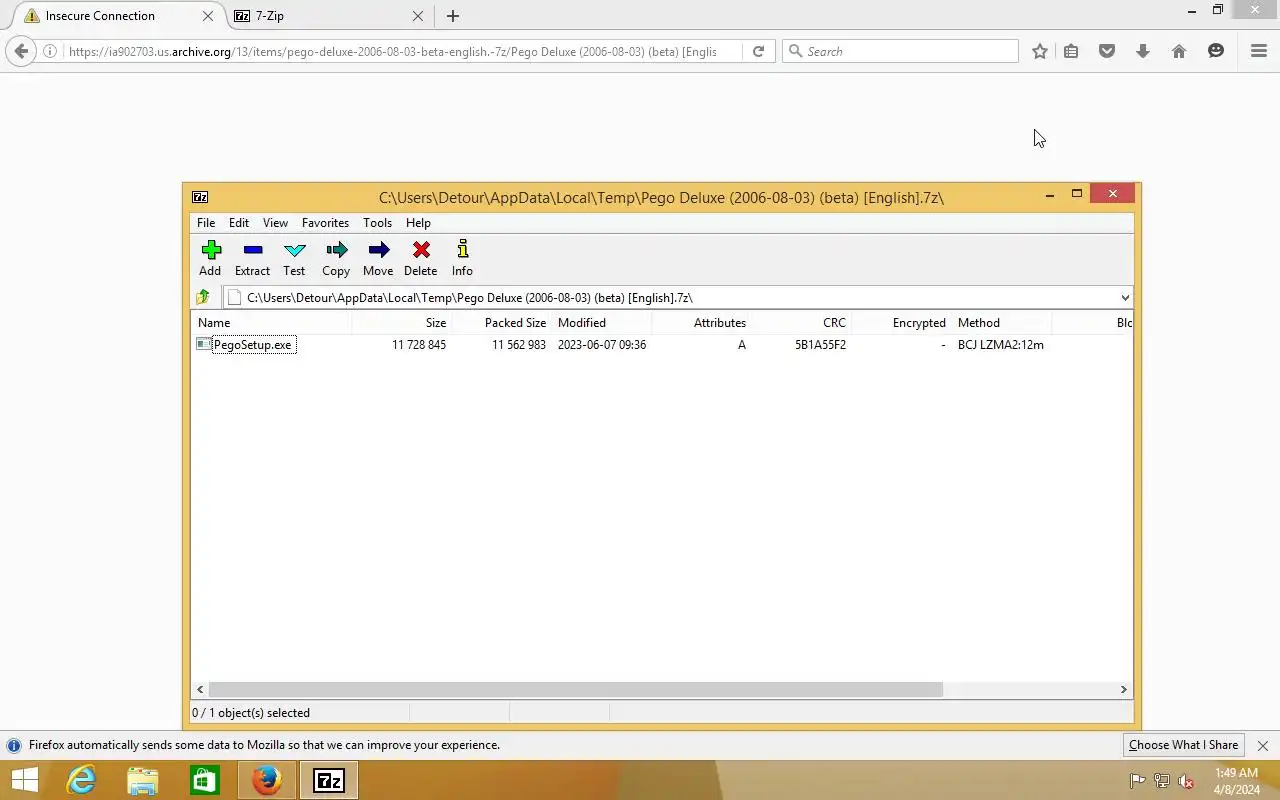Sort by the Encrypted column header

(x=901, y=323)
